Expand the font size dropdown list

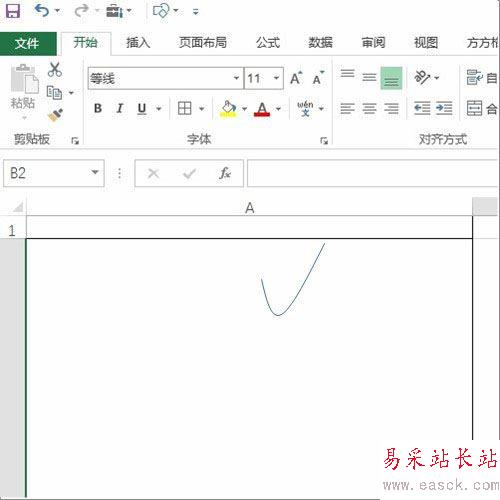[x=276, y=78]
